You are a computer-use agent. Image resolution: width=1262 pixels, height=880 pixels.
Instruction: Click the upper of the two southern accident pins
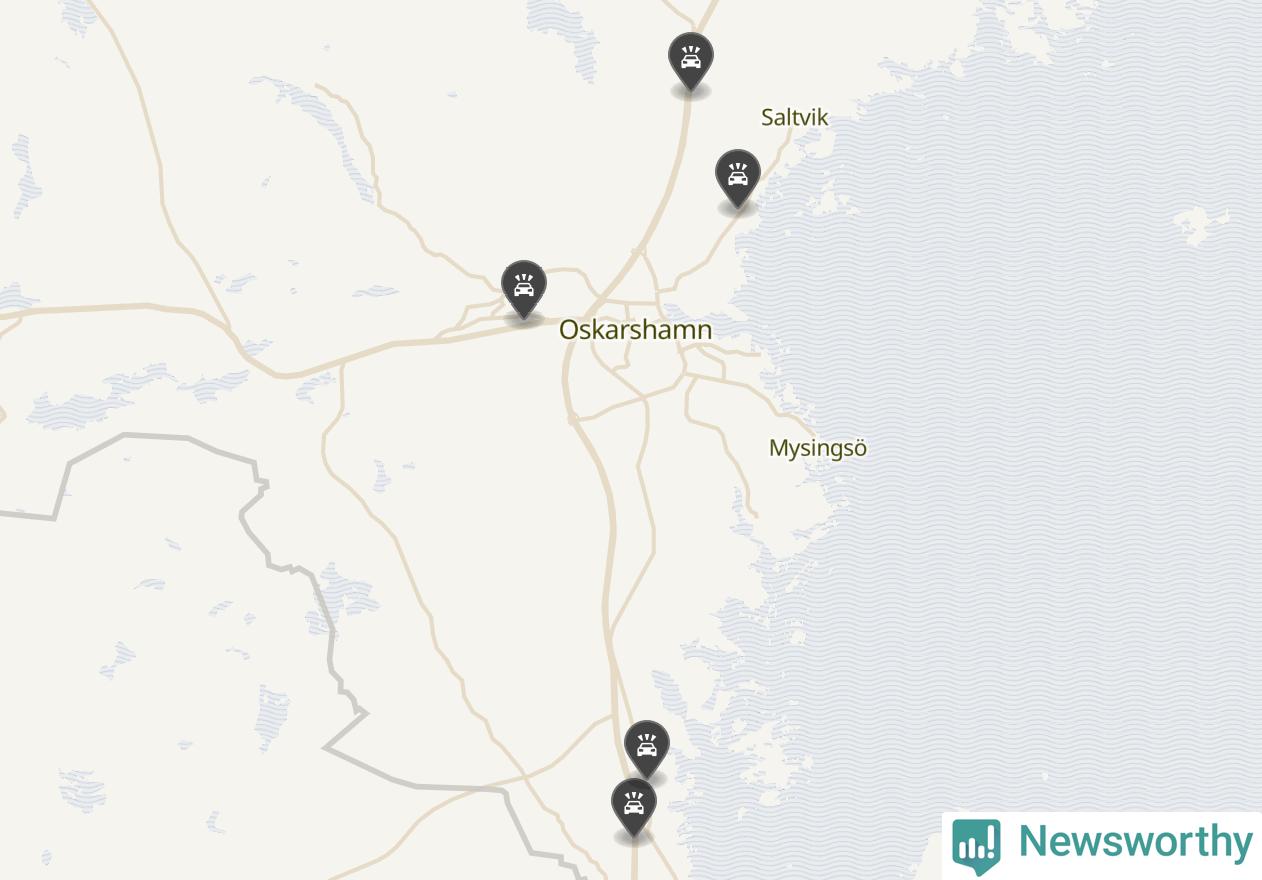tap(646, 750)
